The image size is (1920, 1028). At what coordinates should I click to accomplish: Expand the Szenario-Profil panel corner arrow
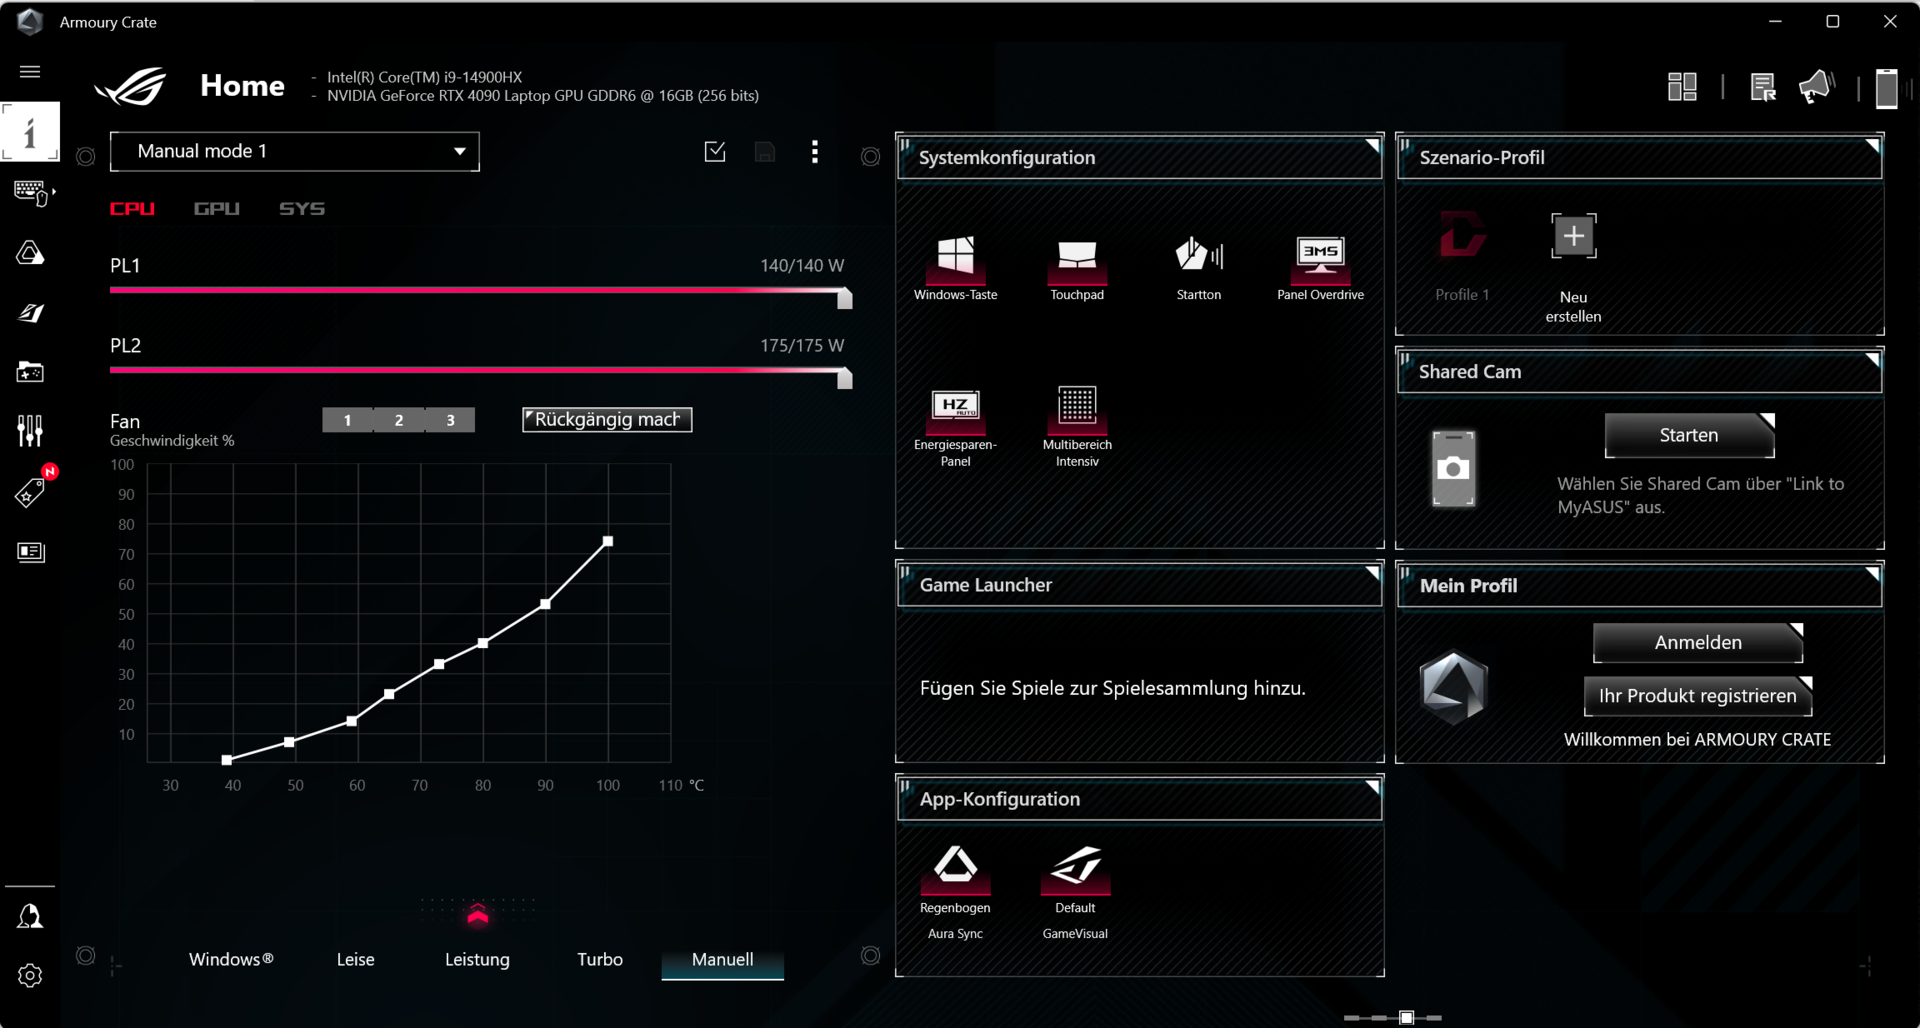(x=1872, y=146)
